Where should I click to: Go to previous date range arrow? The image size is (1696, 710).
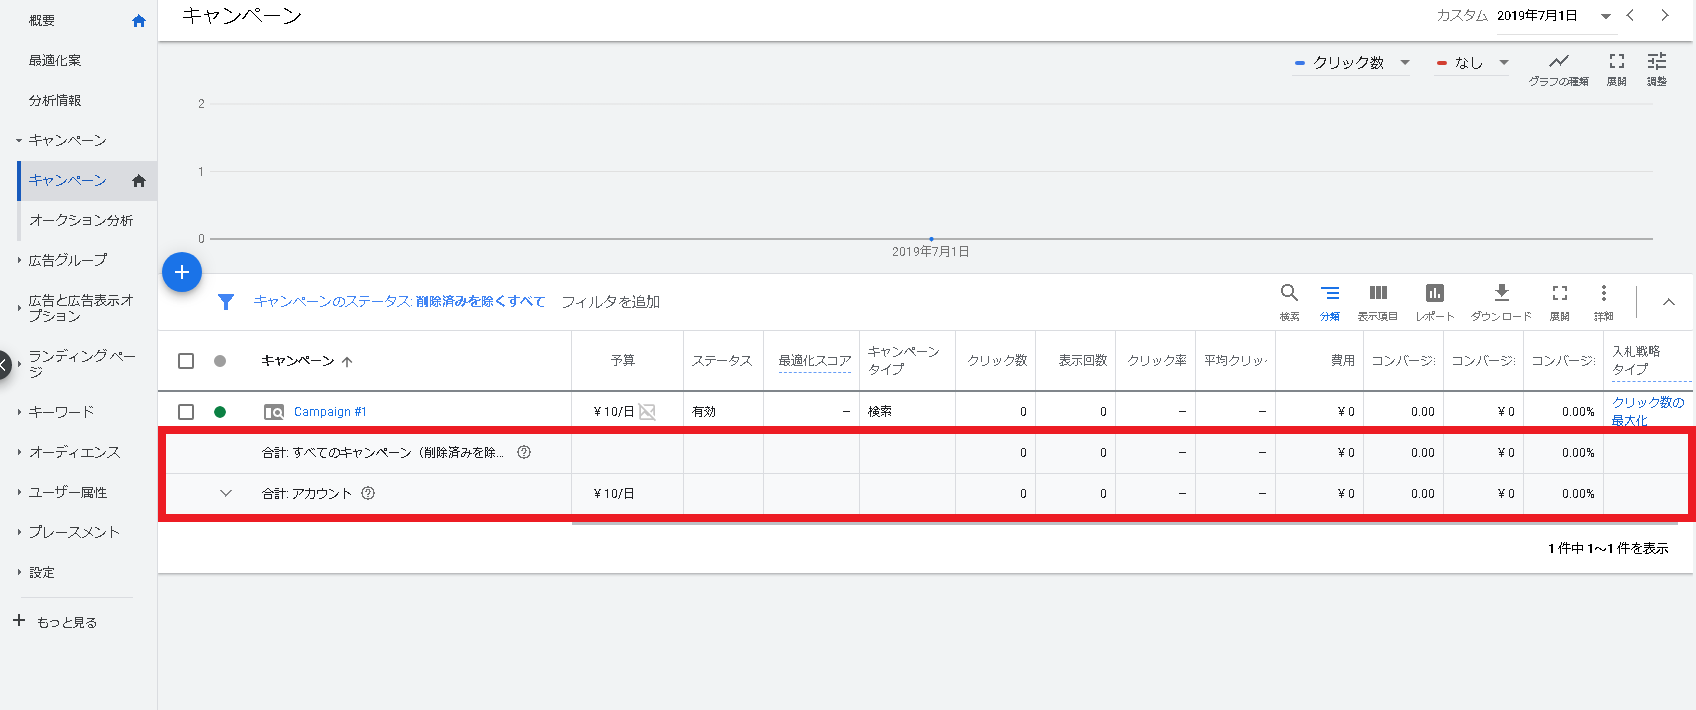(1630, 15)
